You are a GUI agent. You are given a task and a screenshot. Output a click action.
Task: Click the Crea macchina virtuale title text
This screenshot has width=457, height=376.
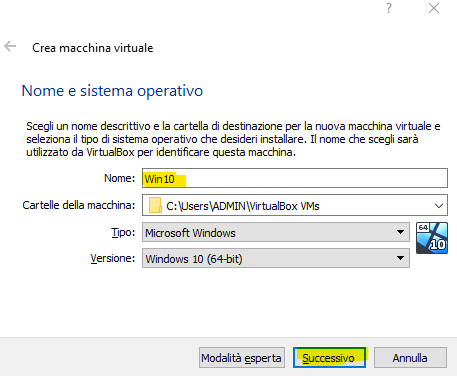(93, 48)
